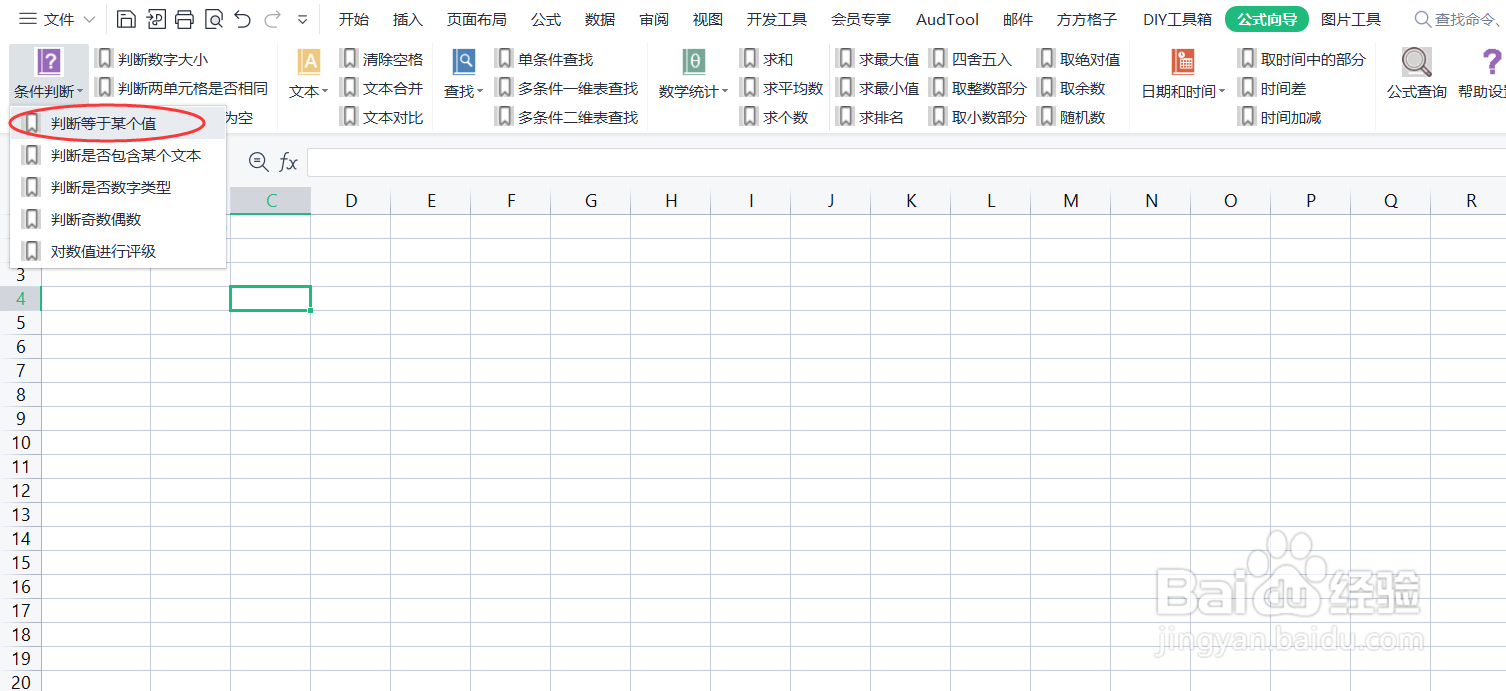Switch to the 邮件 tab

pos(1017,19)
